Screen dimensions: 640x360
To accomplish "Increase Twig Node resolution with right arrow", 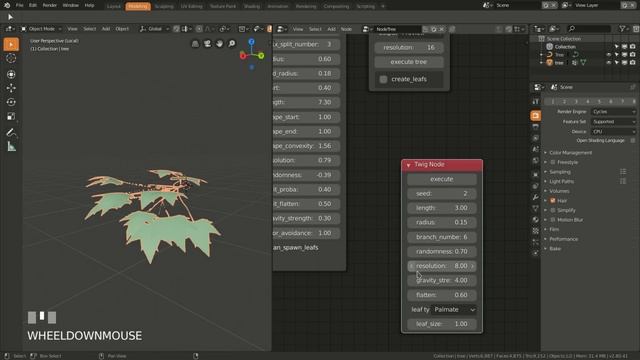I will click(x=473, y=266).
